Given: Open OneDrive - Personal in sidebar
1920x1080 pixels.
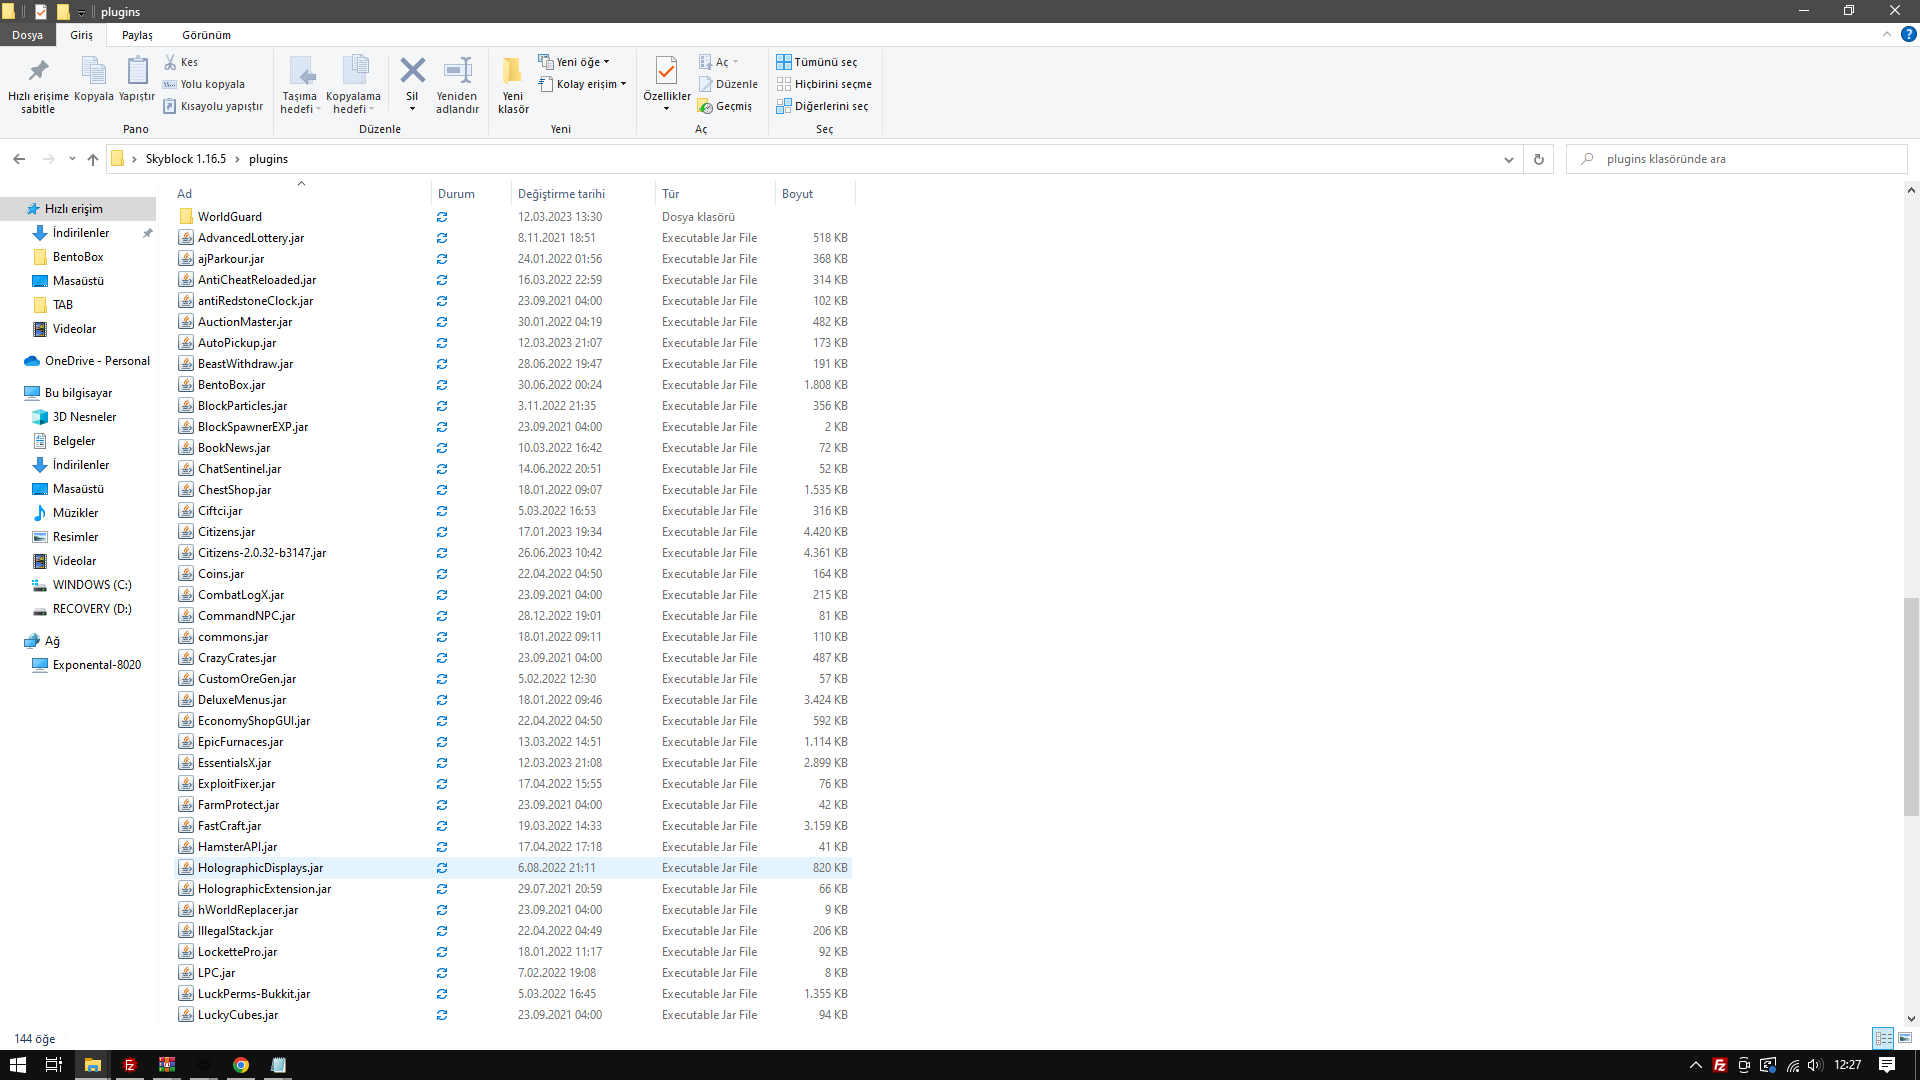Looking at the screenshot, I should click(x=97, y=361).
